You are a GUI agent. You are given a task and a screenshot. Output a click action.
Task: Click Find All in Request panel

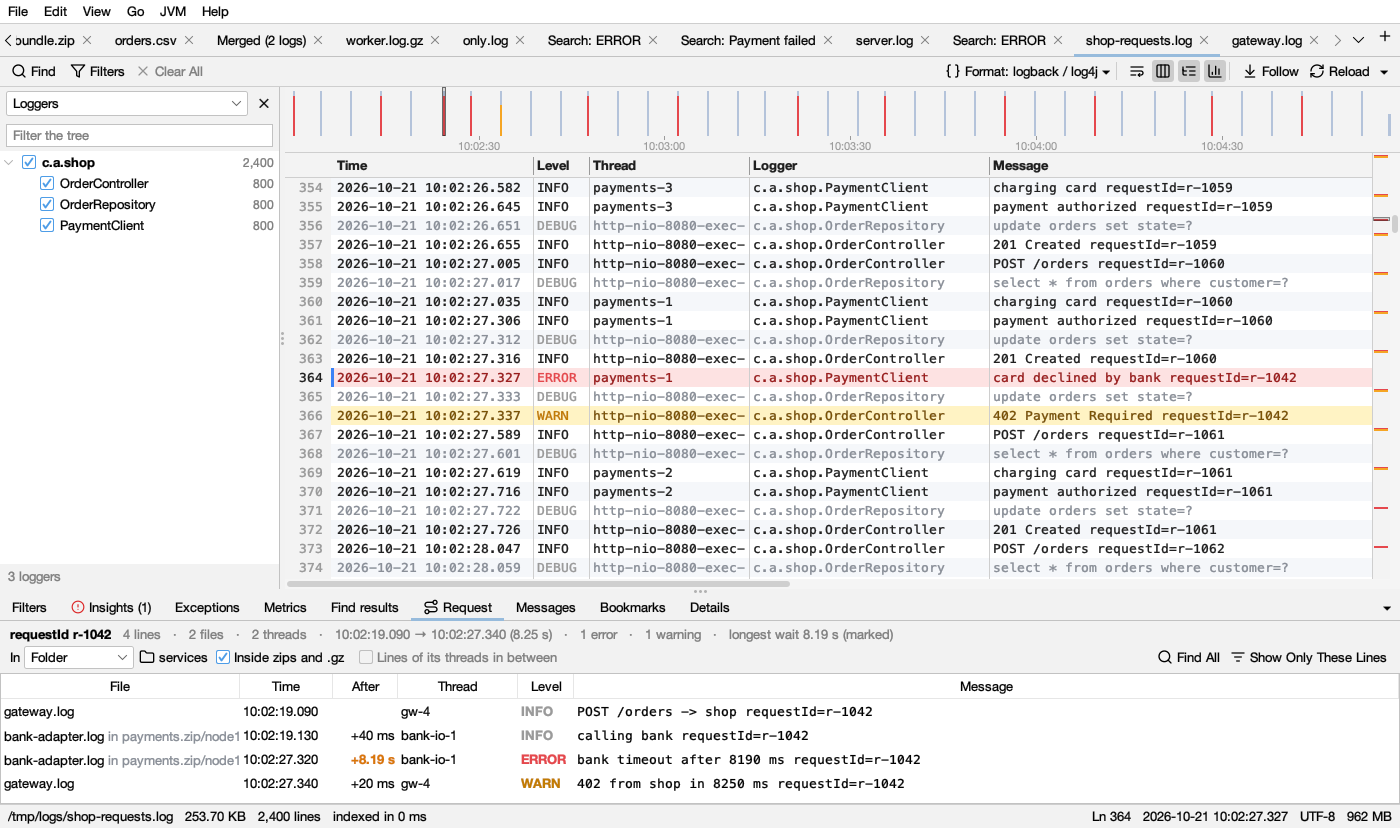1189,657
